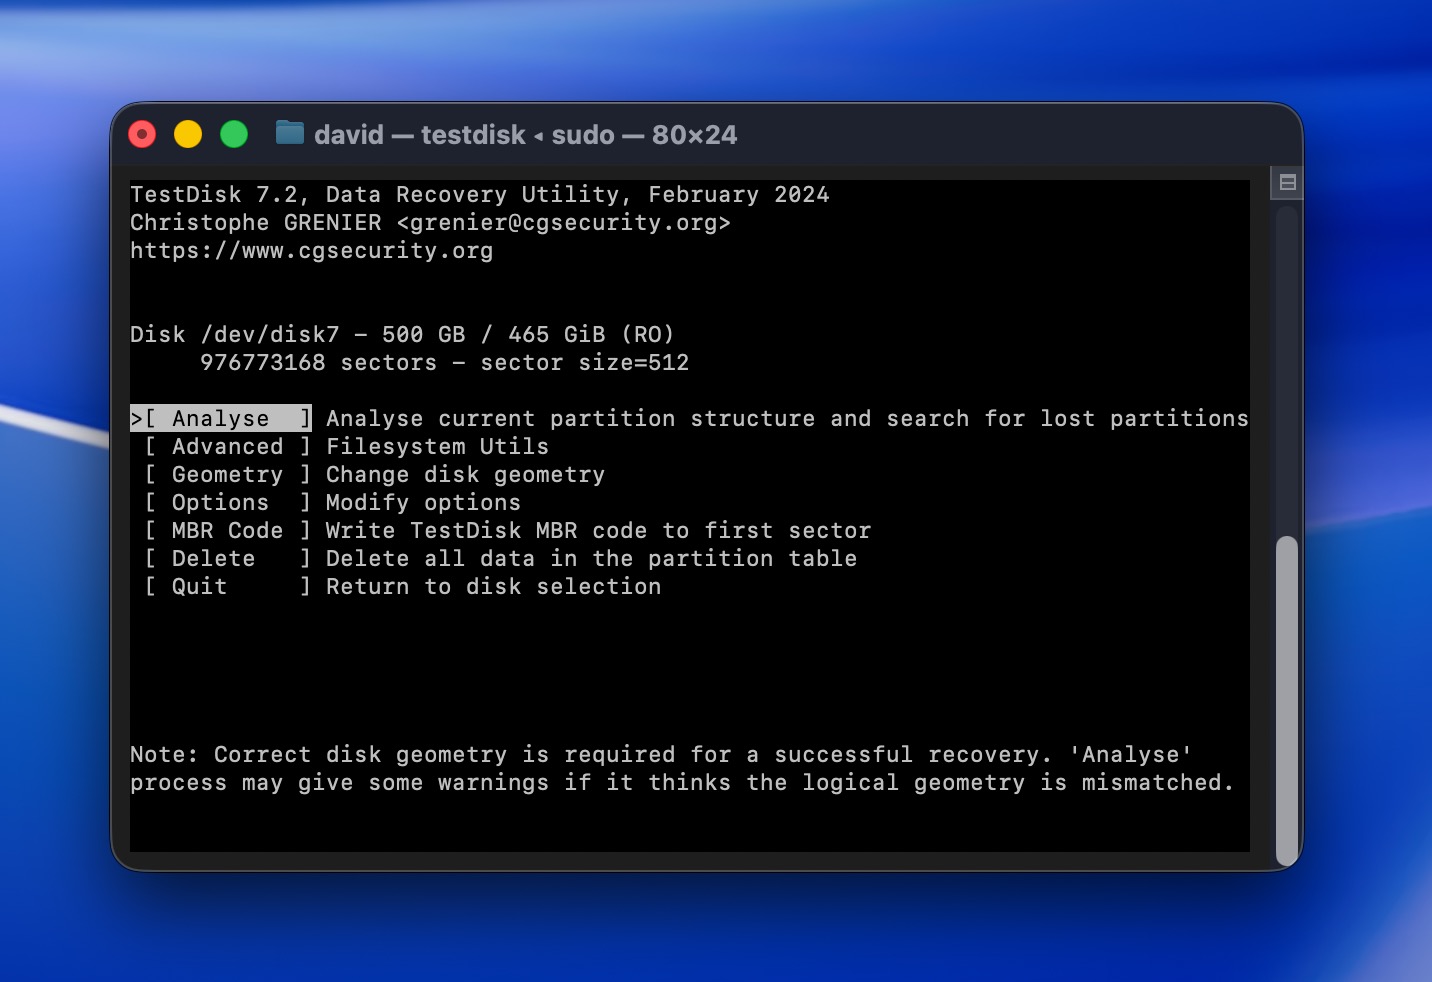Click the window title 'david — testdisk' text

(419, 135)
